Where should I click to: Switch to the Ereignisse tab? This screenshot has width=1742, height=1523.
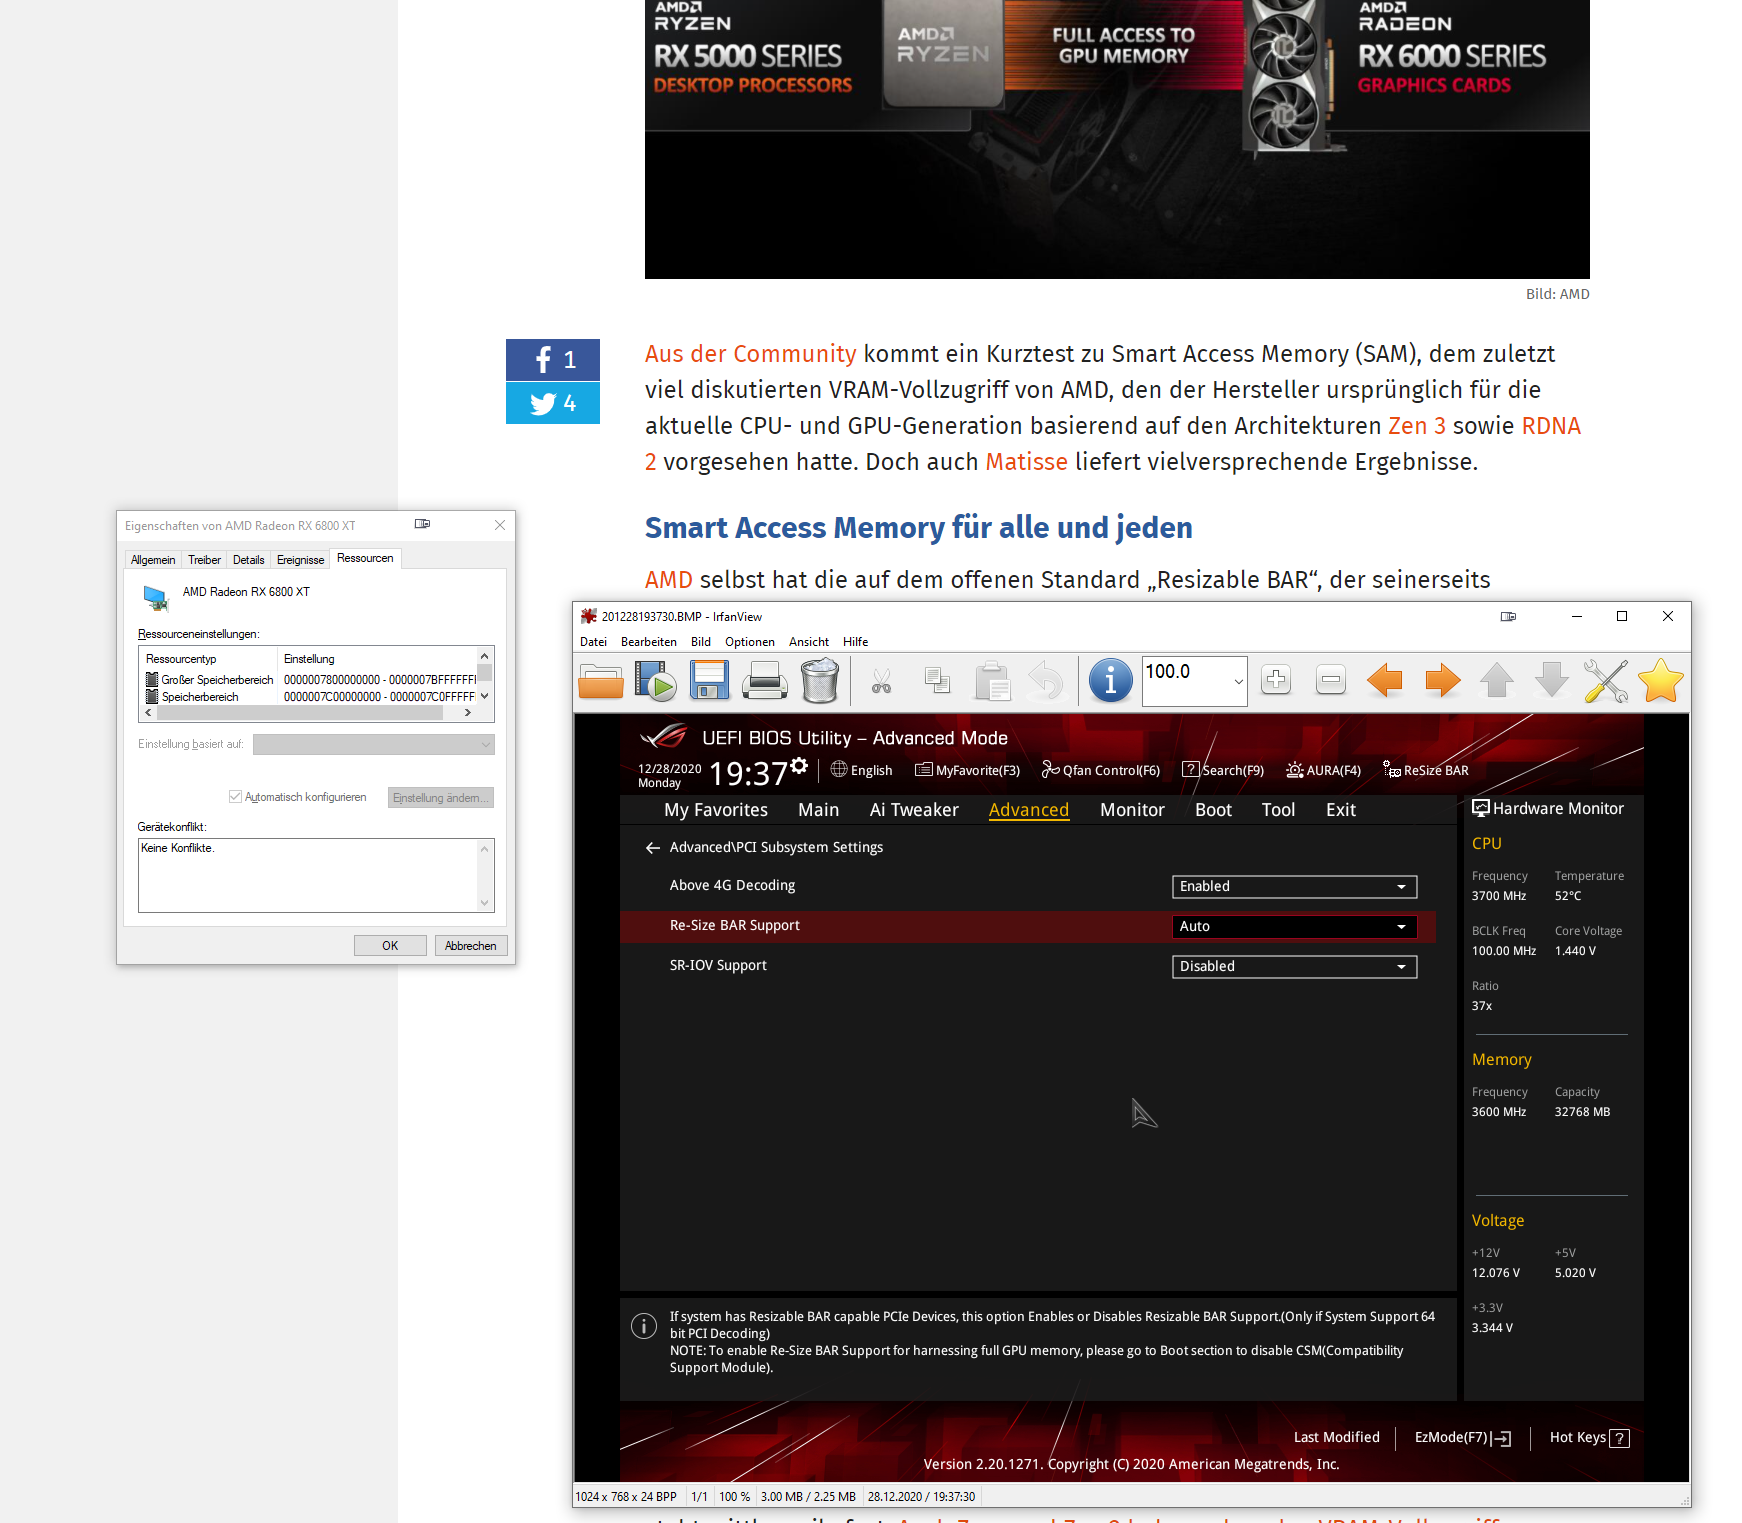(300, 560)
